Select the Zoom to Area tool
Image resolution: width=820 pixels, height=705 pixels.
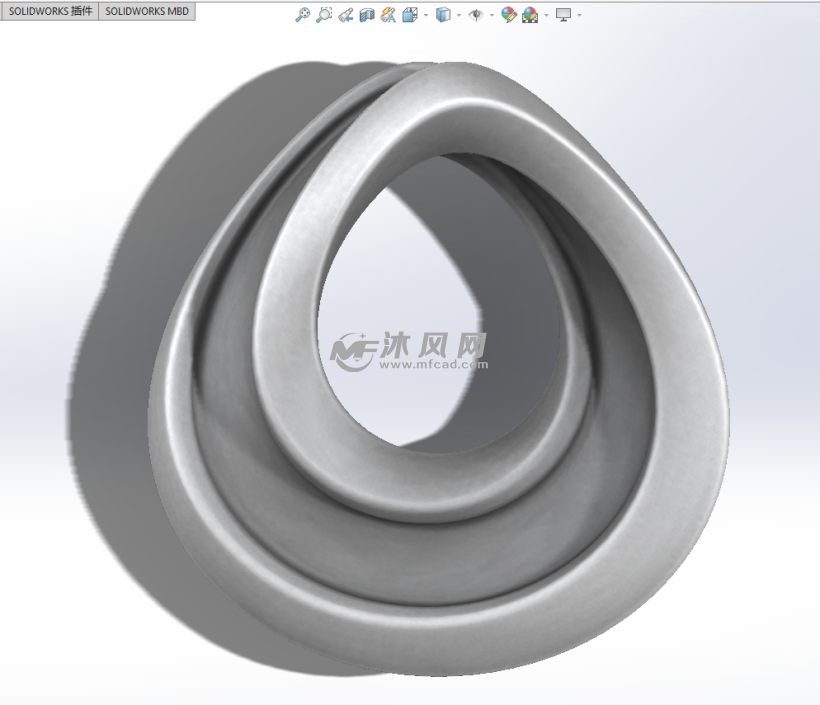(324, 15)
